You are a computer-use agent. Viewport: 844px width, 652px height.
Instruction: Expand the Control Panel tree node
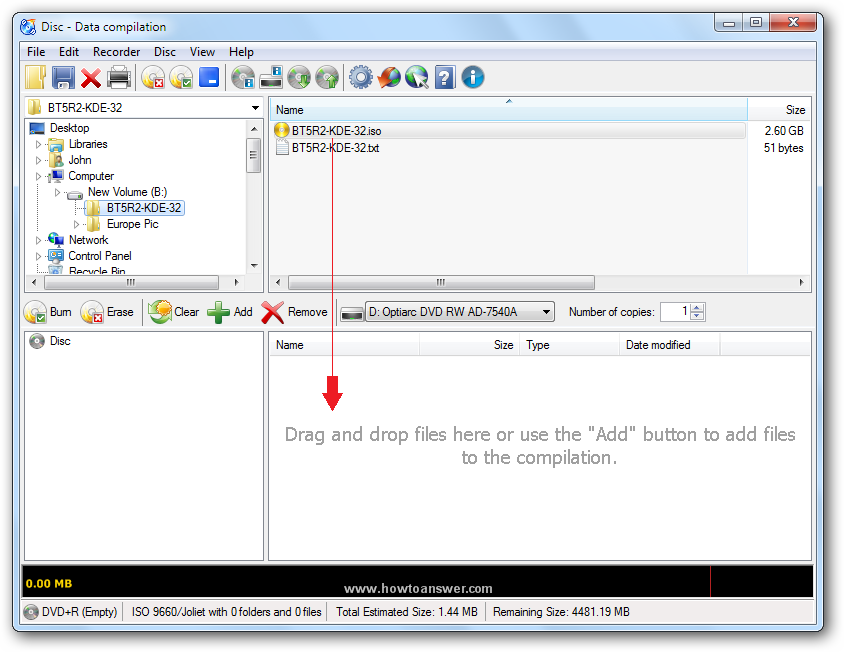click(38, 256)
